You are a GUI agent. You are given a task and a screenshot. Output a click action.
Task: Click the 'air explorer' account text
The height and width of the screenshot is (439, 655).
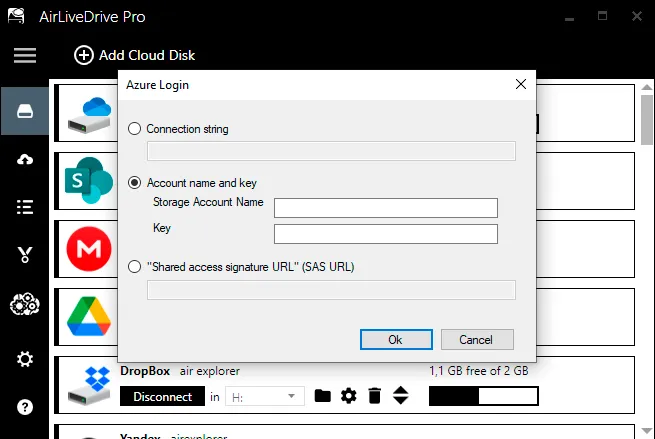[x=210, y=371]
